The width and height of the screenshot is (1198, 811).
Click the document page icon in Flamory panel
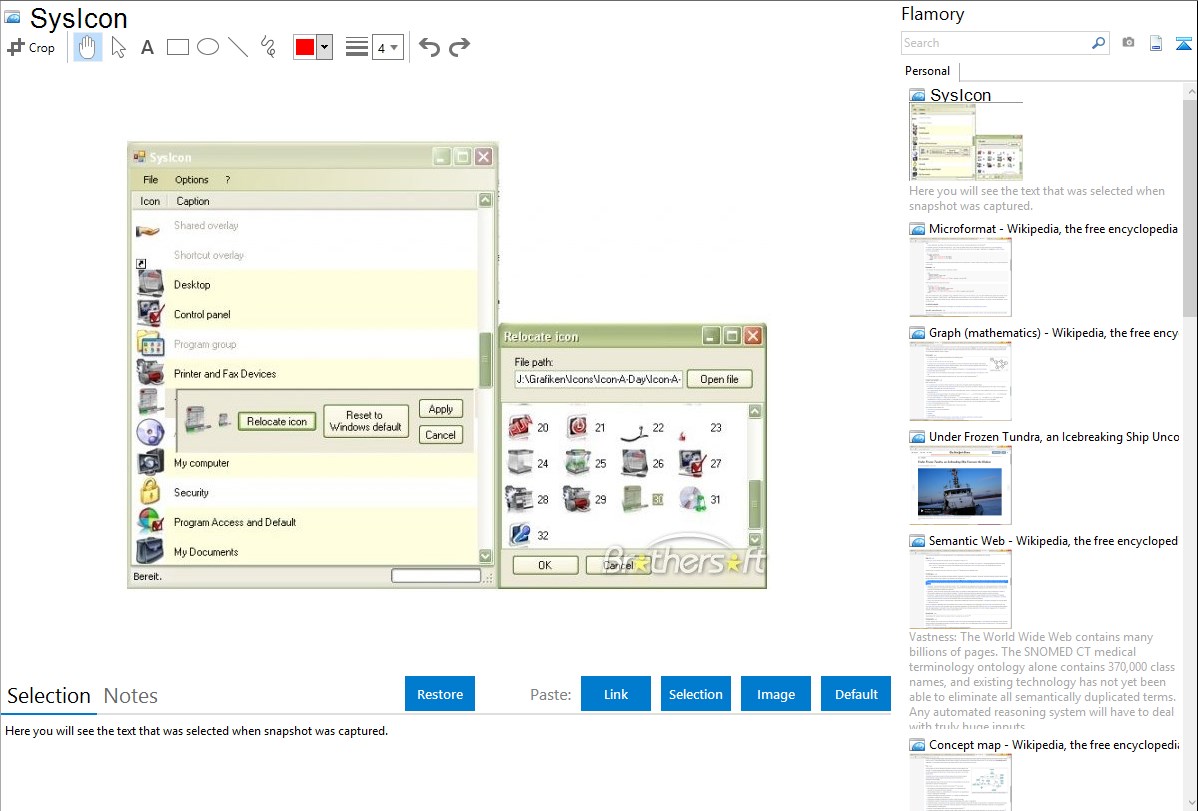pos(1156,43)
